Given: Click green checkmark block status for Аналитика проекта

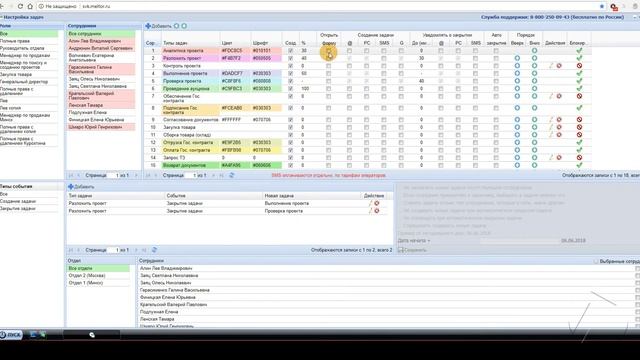Looking at the screenshot, I should [579, 51].
